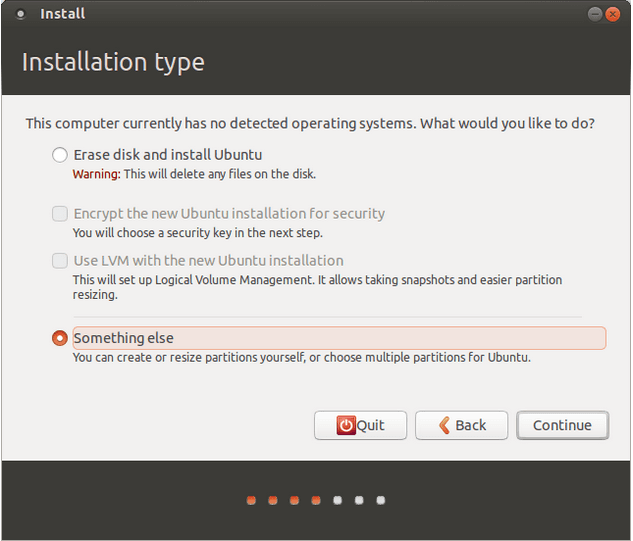Click 'Erase disk and install Ubuntu' label
Screen dimensions: 633x541
pyautogui.click(x=168, y=155)
